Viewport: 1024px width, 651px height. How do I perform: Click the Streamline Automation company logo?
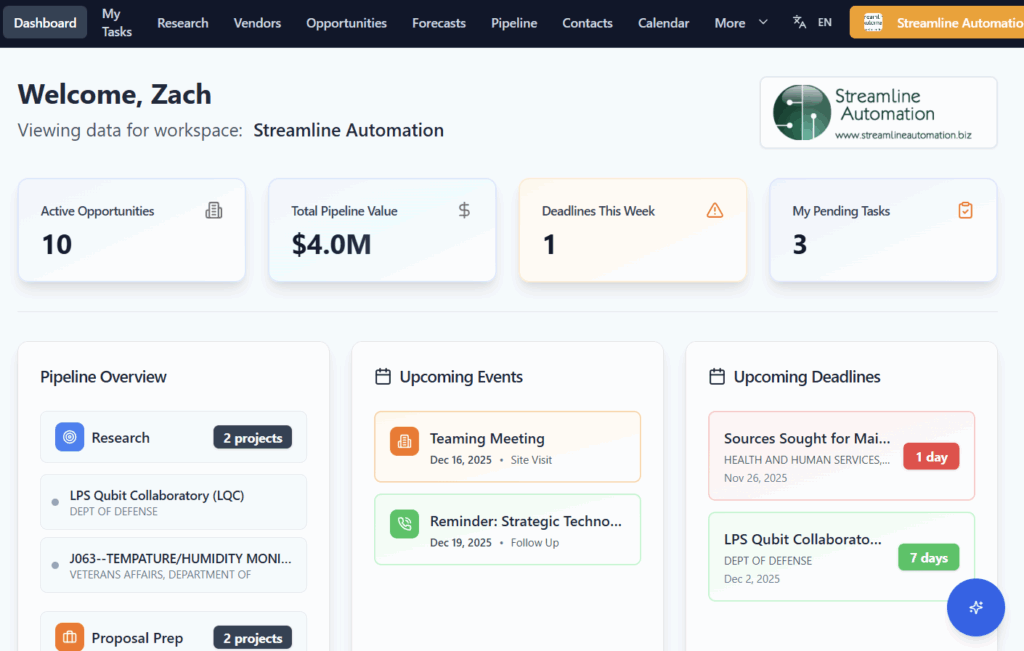click(878, 113)
